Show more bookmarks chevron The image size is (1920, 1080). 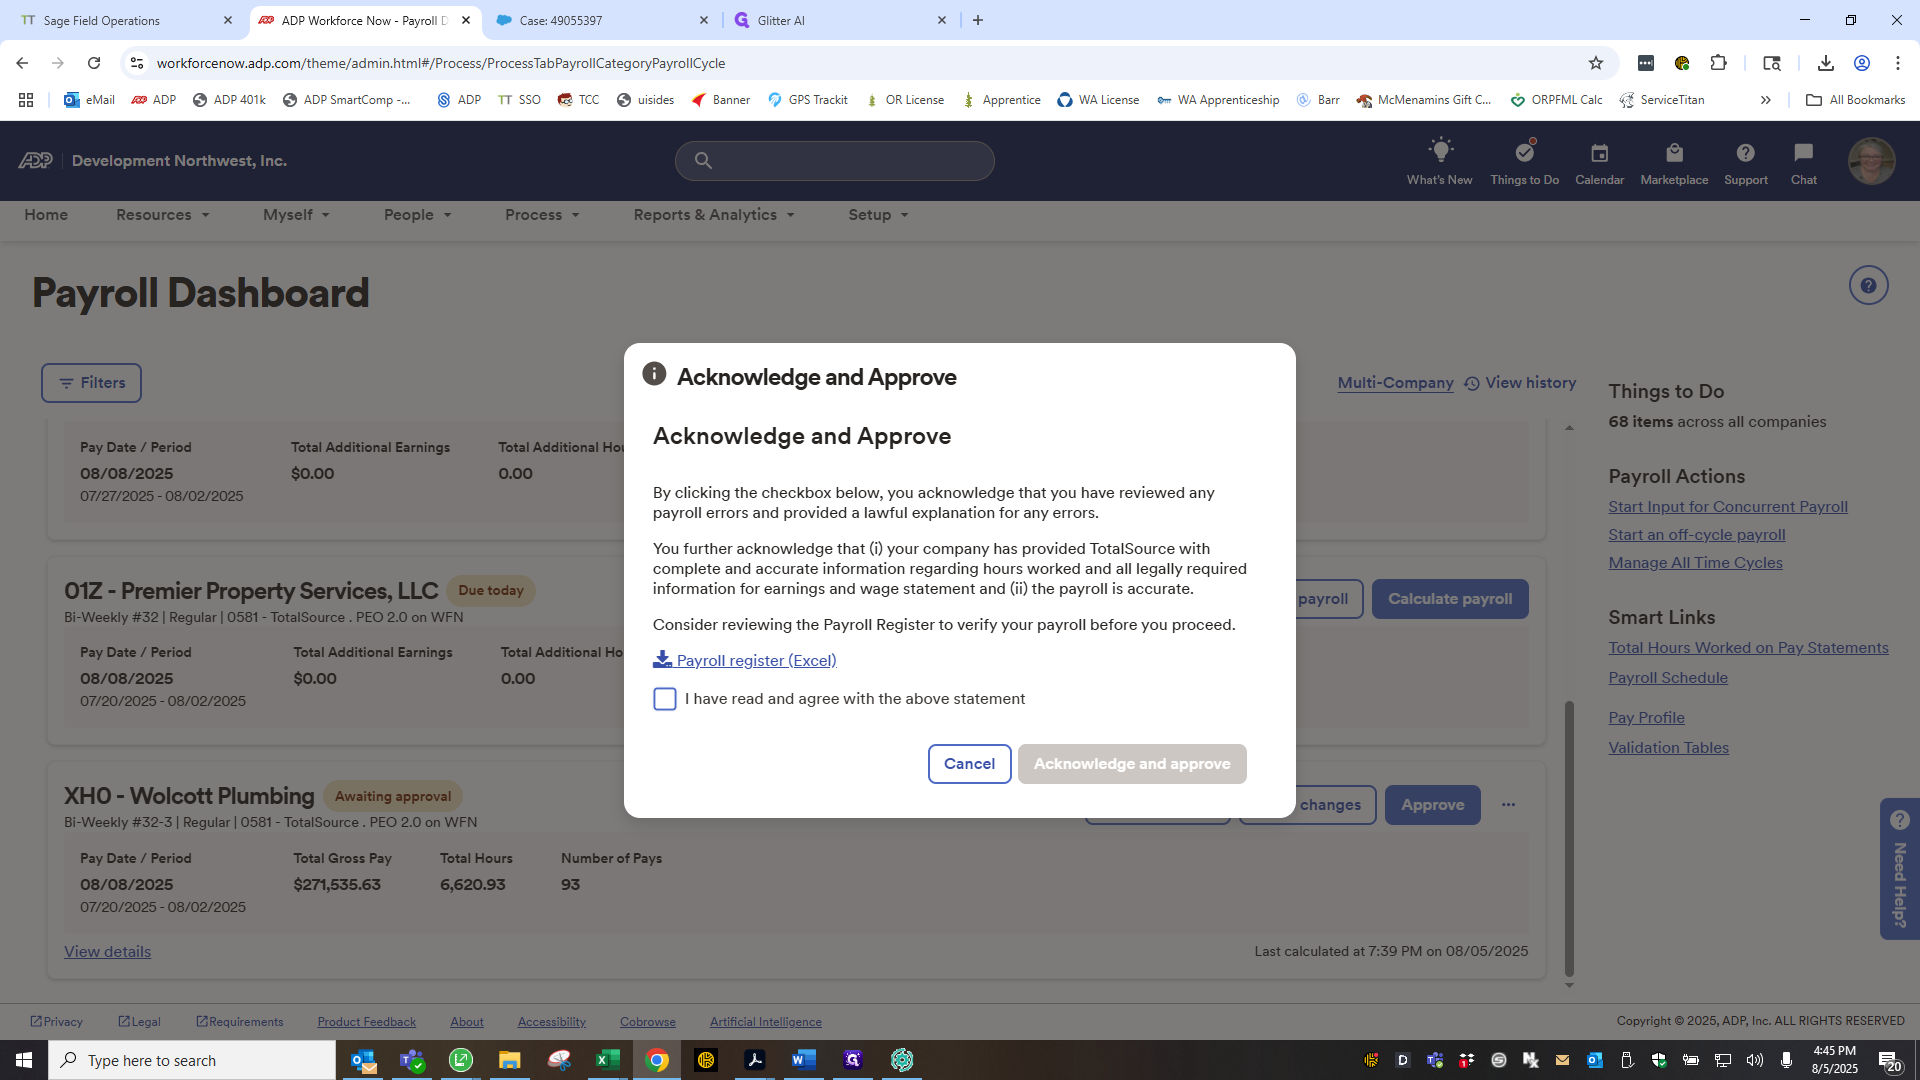point(1765,100)
